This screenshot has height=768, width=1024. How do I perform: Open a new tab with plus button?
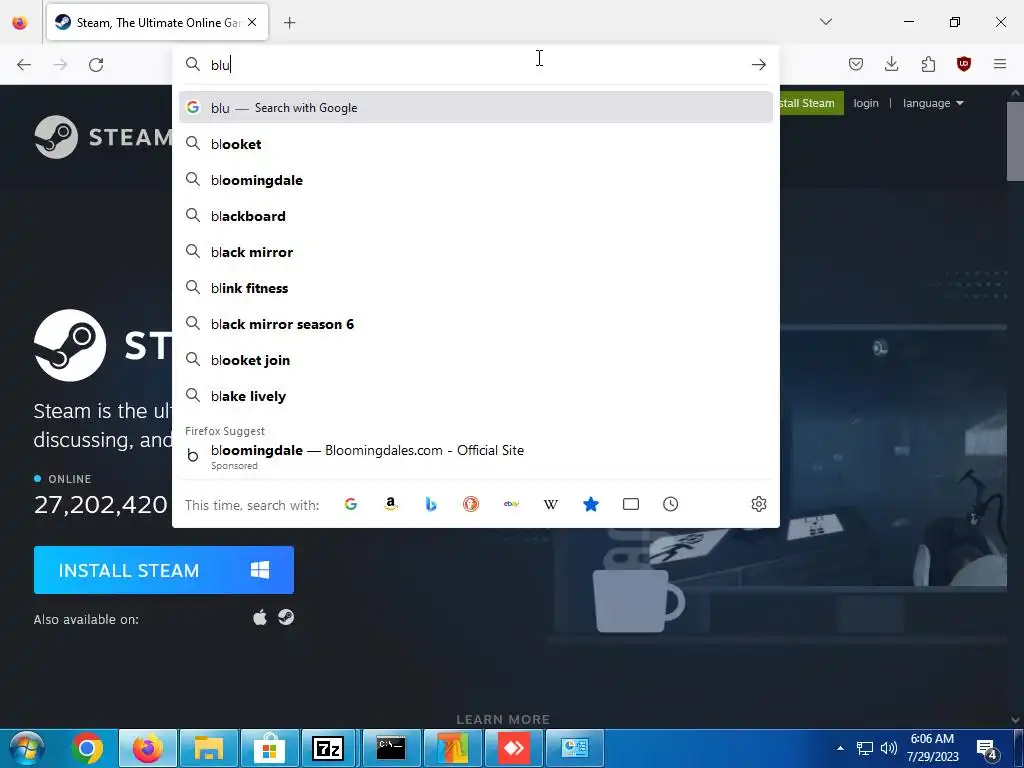coord(289,23)
